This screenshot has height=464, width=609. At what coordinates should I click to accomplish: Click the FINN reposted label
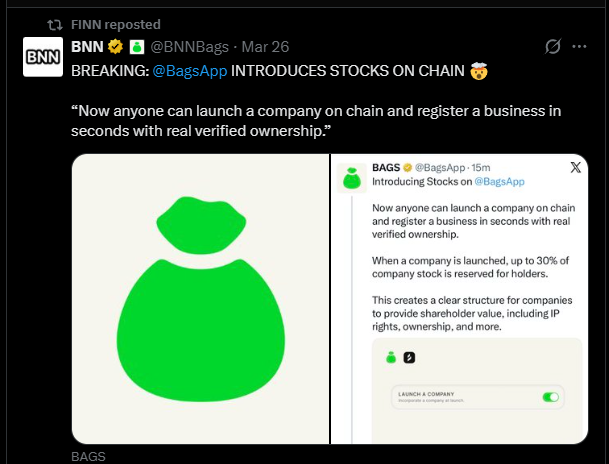[115, 24]
